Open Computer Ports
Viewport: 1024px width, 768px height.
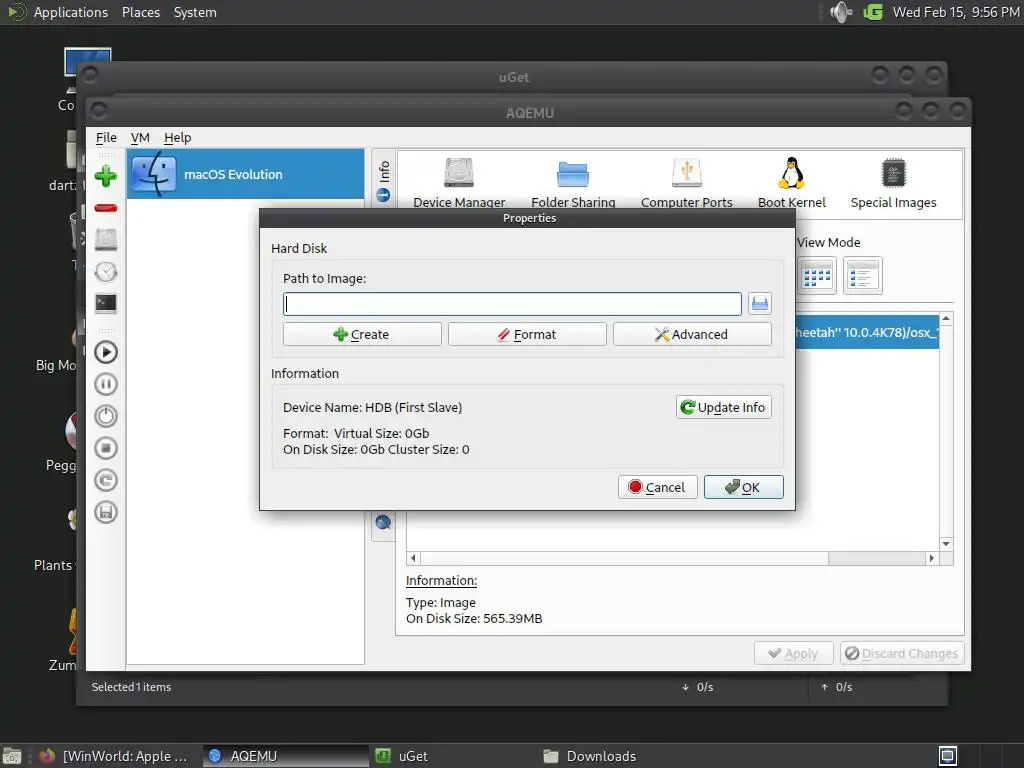tap(686, 183)
